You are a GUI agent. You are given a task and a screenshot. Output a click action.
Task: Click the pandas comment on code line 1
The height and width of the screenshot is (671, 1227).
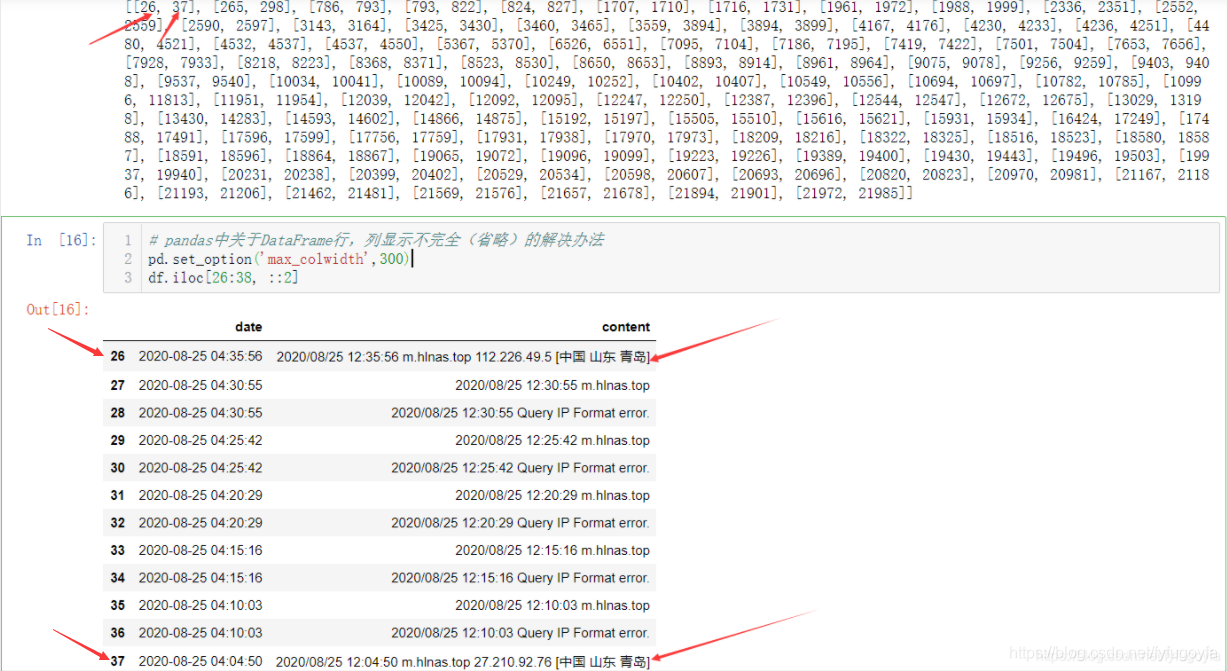tap(376, 240)
